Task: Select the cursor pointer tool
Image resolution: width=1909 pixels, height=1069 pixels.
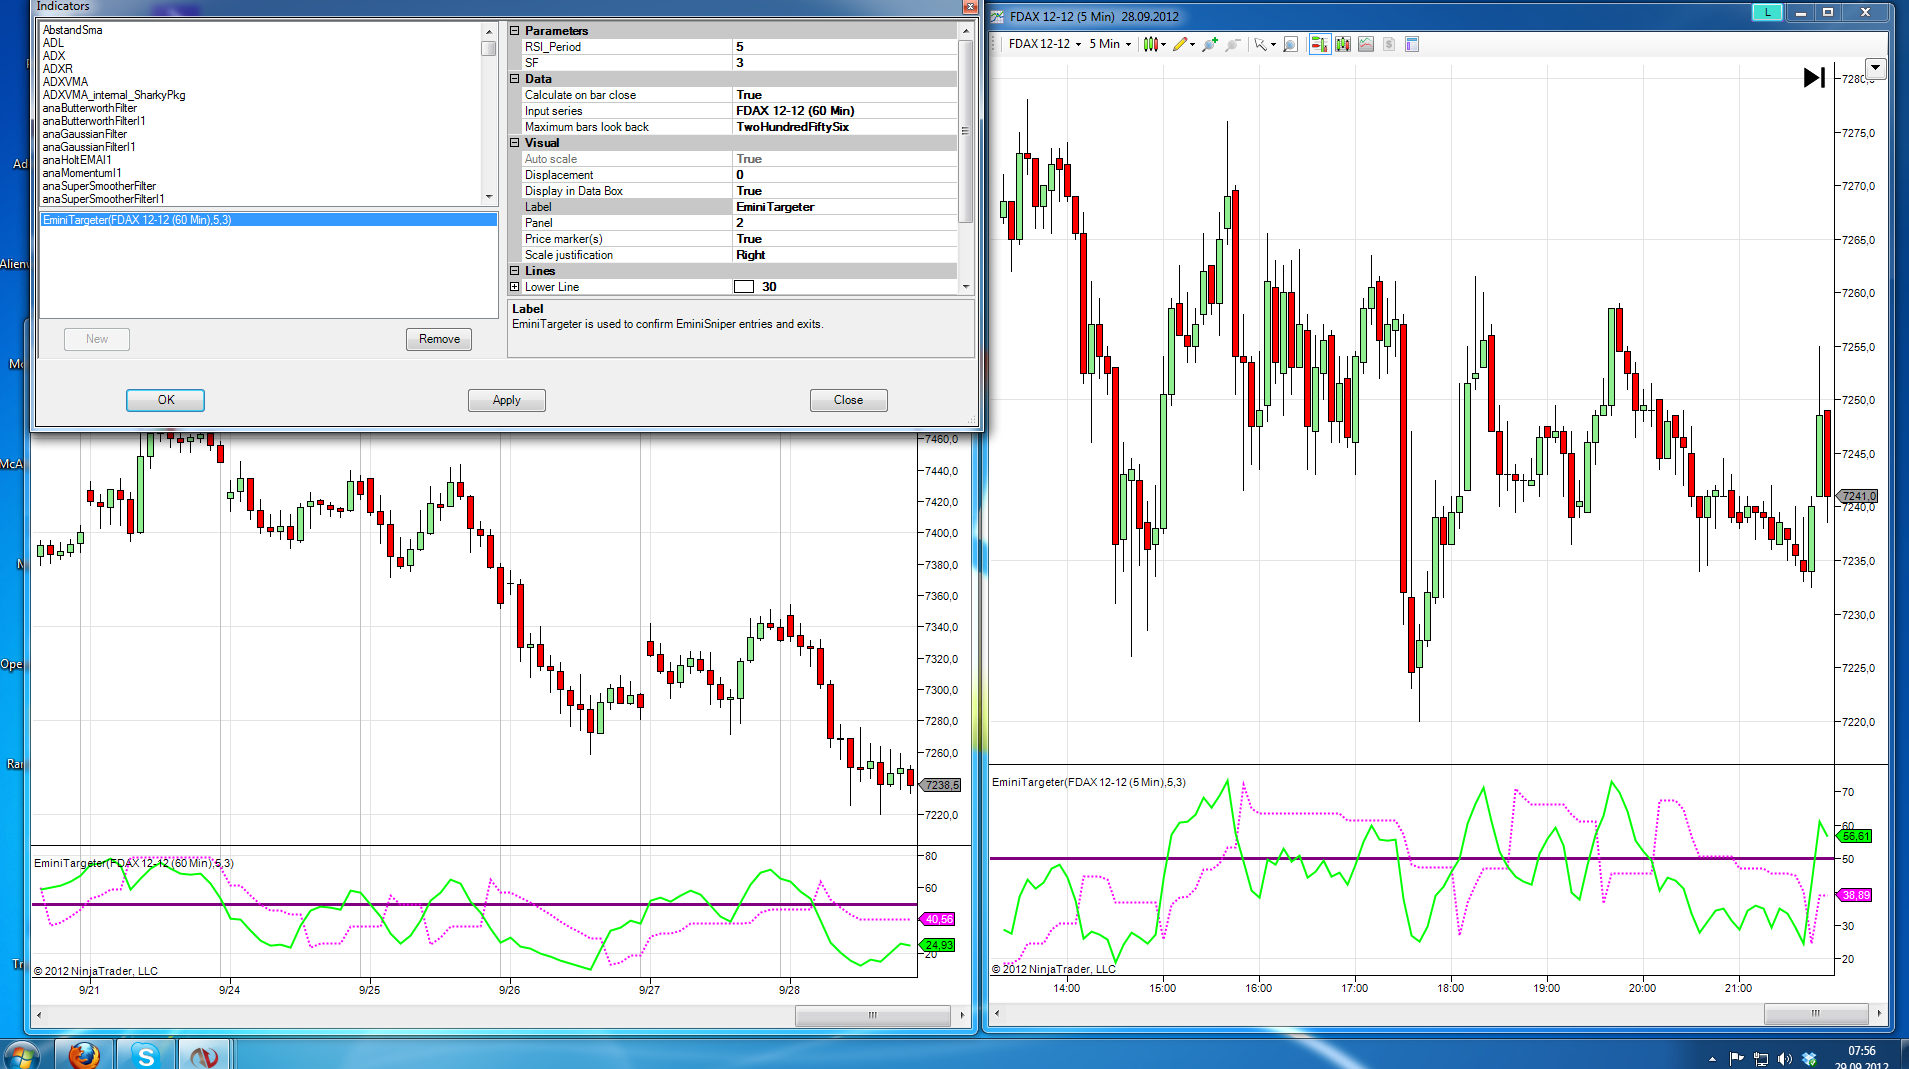Action: pos(1264,44)
